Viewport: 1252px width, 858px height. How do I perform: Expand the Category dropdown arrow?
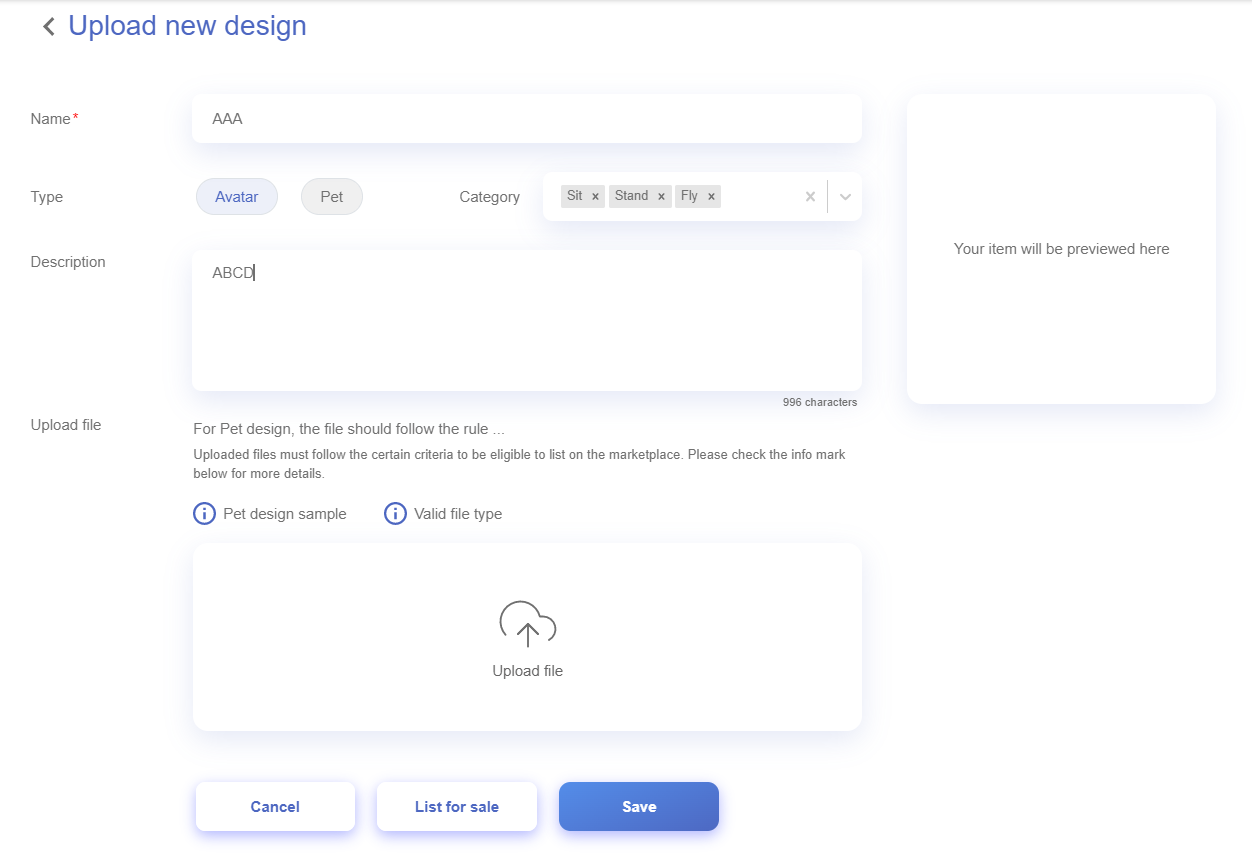(845, 197)
